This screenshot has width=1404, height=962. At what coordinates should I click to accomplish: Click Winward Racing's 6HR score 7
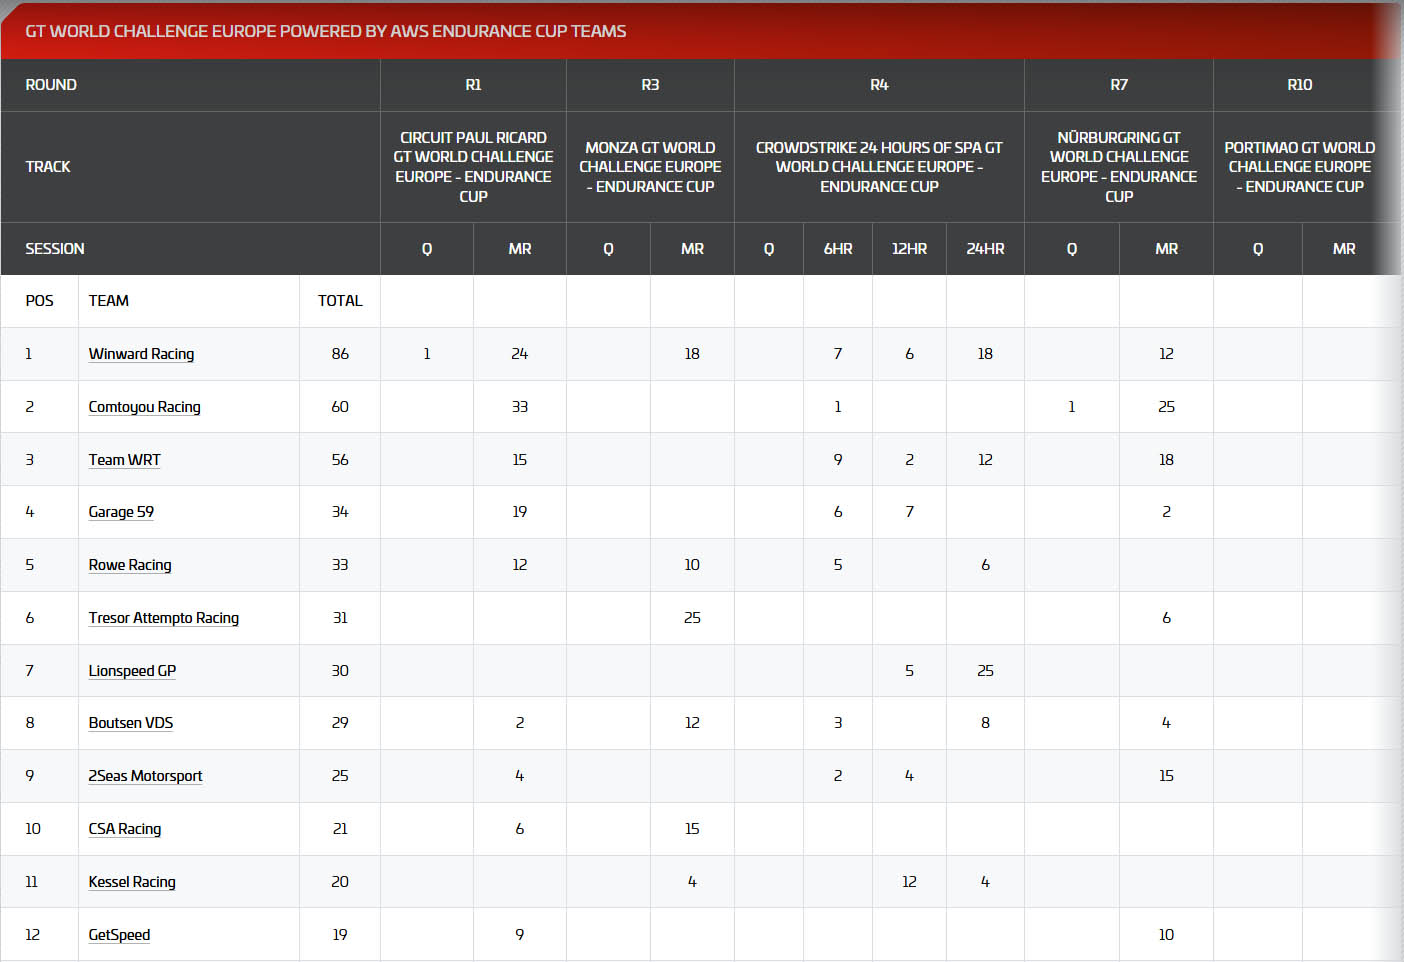(838, 354)
